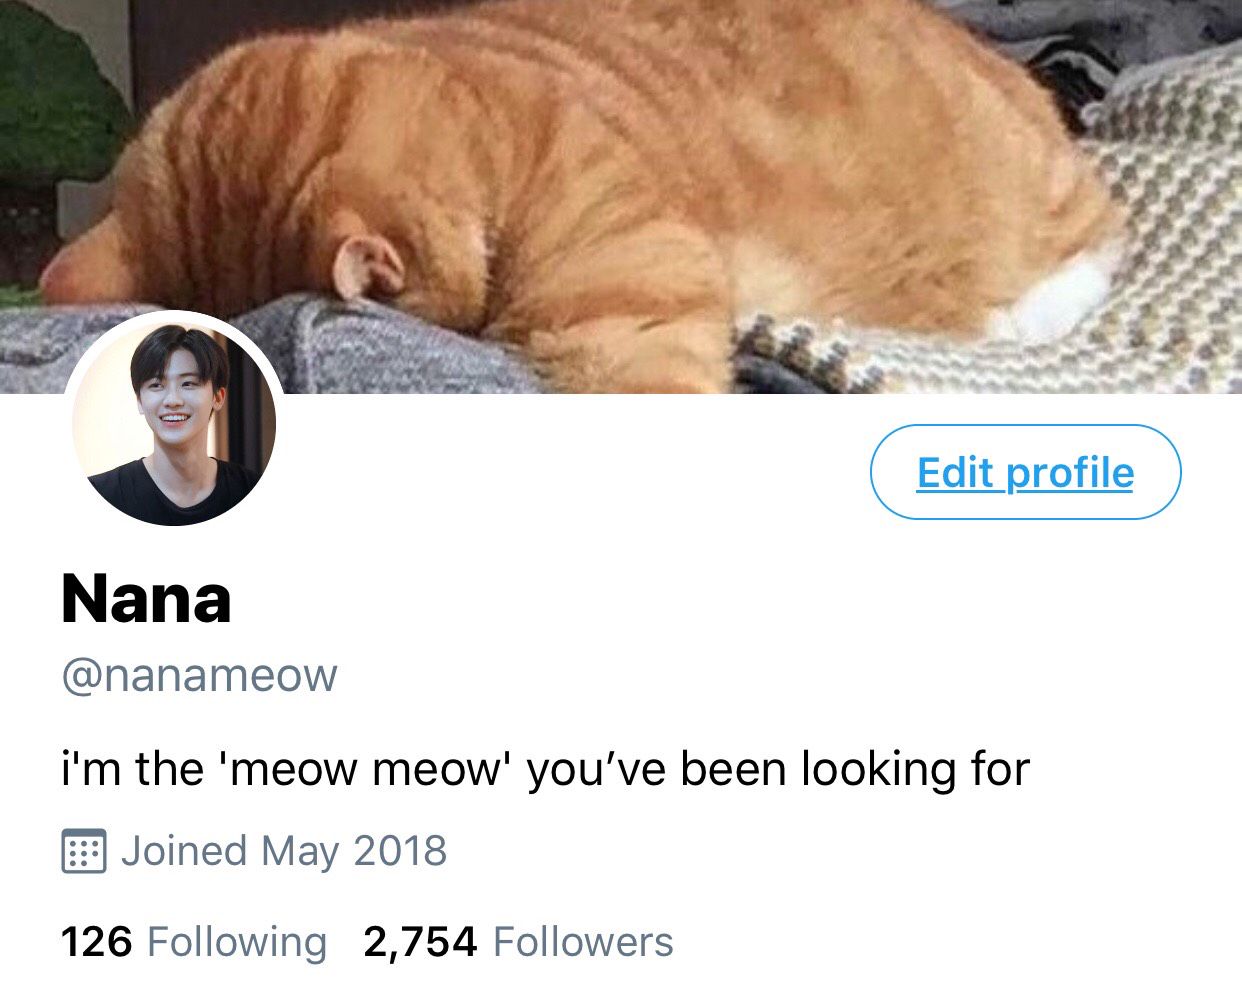
Task: Click the word Following
Action: 237,942
